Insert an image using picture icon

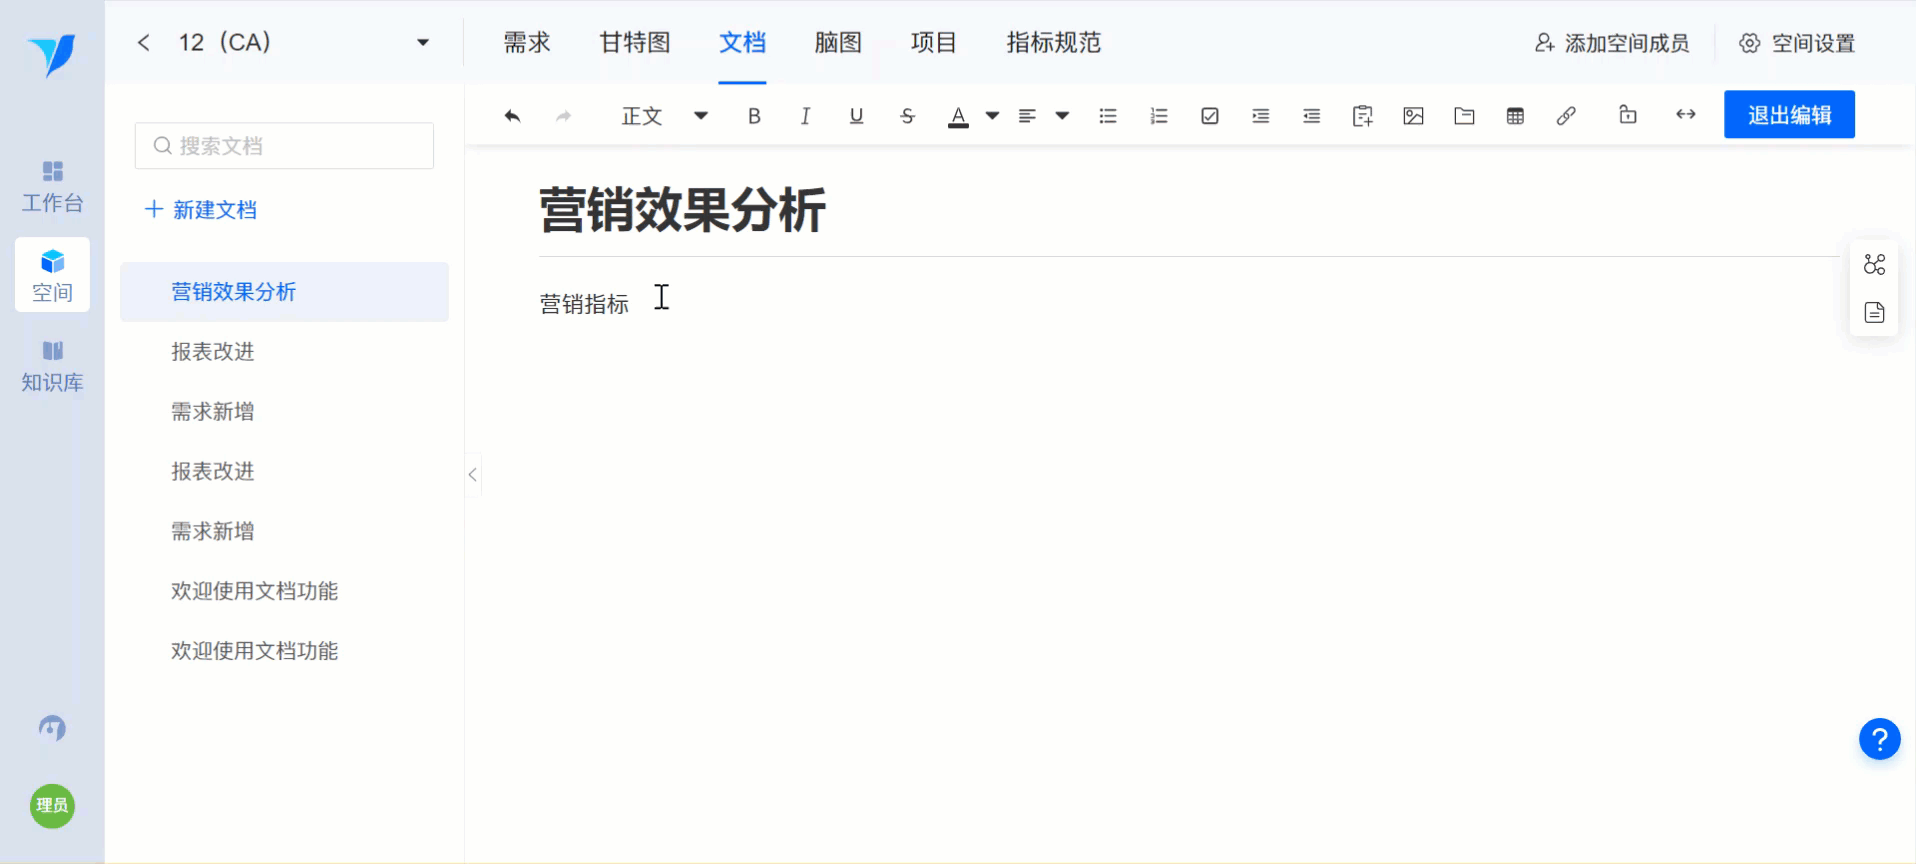tap(1413, 116)
